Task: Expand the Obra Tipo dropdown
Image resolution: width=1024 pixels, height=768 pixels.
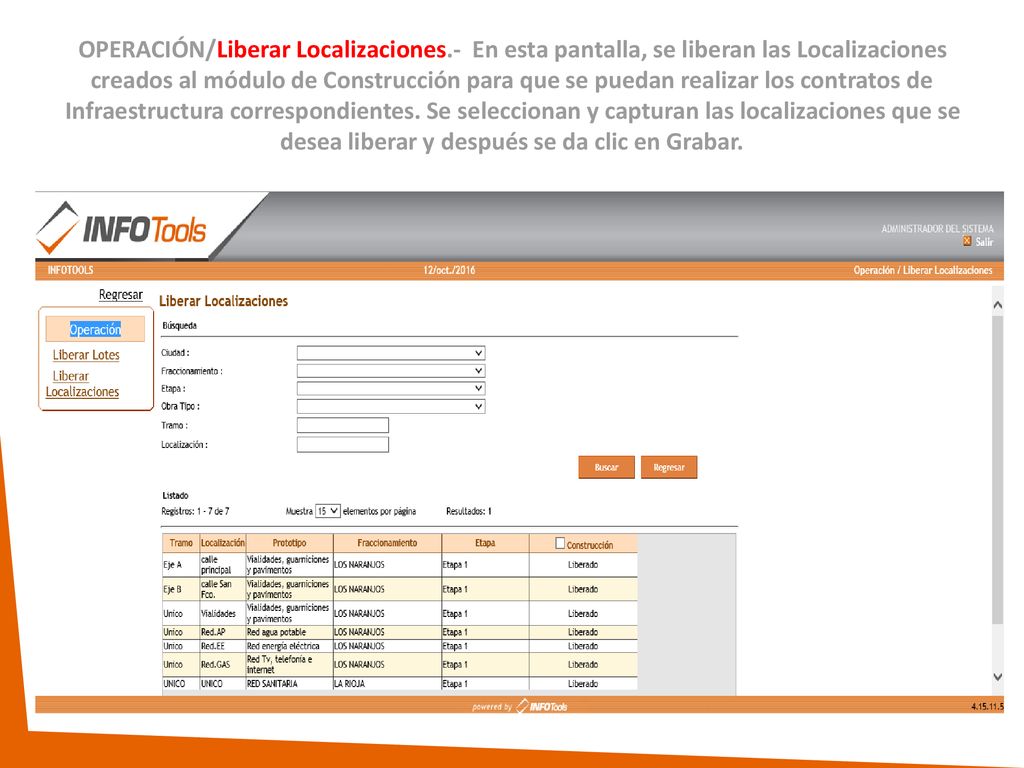Action: click(391, 406)
